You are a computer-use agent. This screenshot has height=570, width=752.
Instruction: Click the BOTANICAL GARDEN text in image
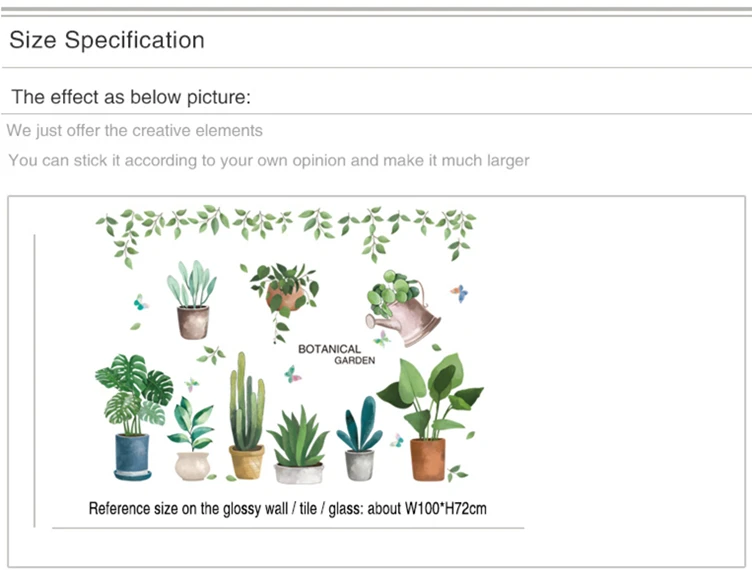(x=337, y=354)
